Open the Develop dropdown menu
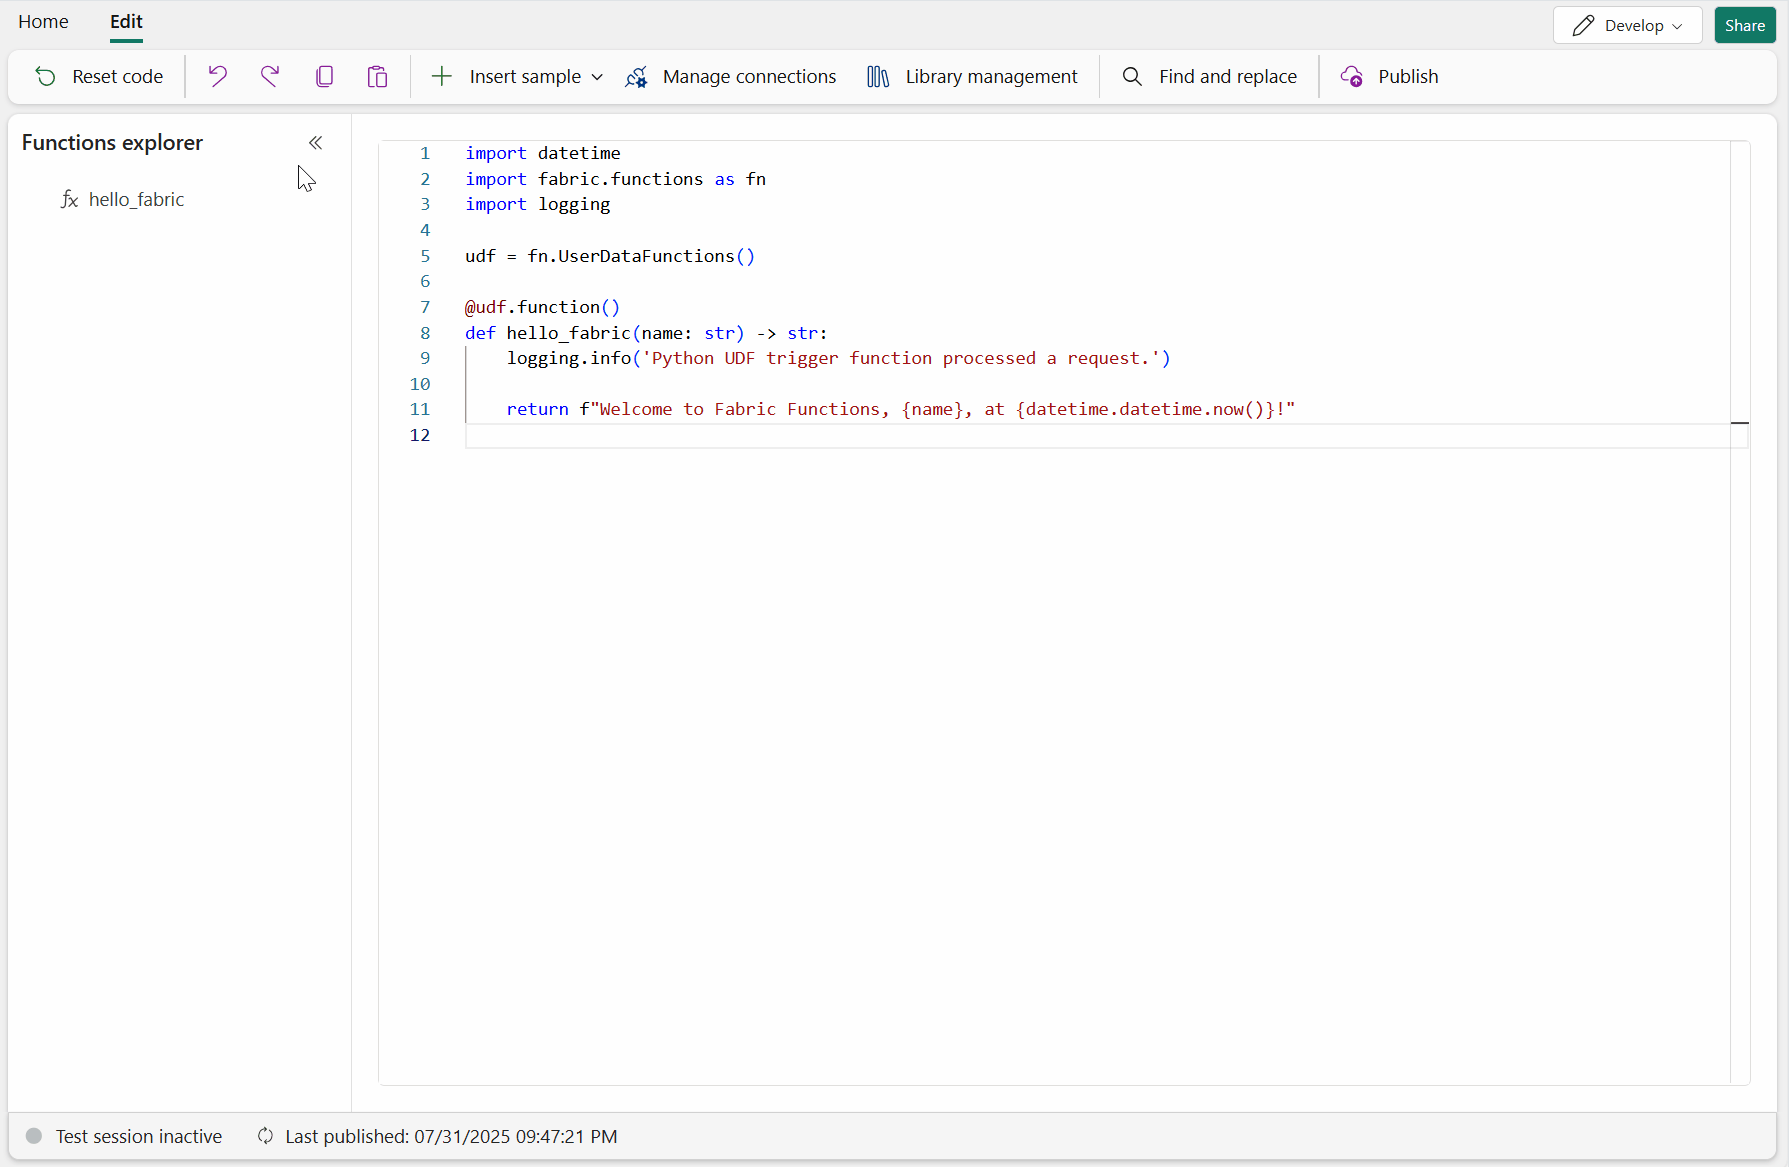Viewport: 1789px width, 1167px height. [x=1627, y=25]
